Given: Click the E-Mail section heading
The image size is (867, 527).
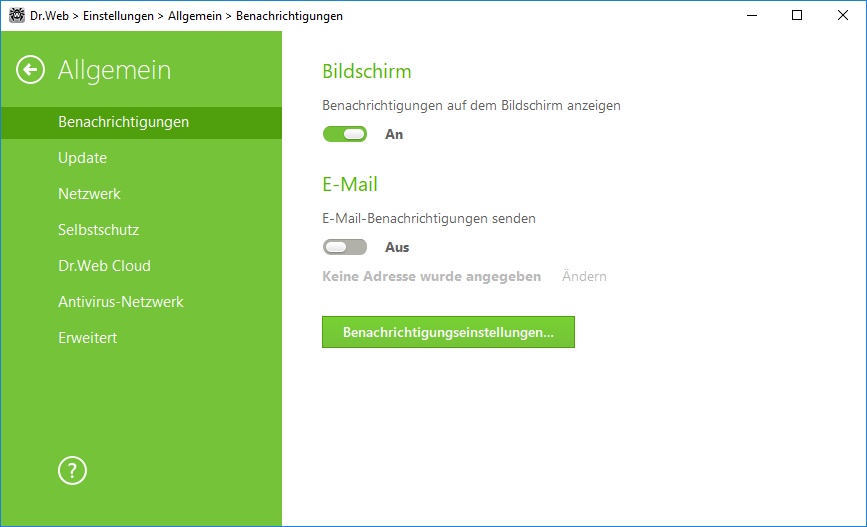Looking at the screenshot, I should click(x=350, y=184).
